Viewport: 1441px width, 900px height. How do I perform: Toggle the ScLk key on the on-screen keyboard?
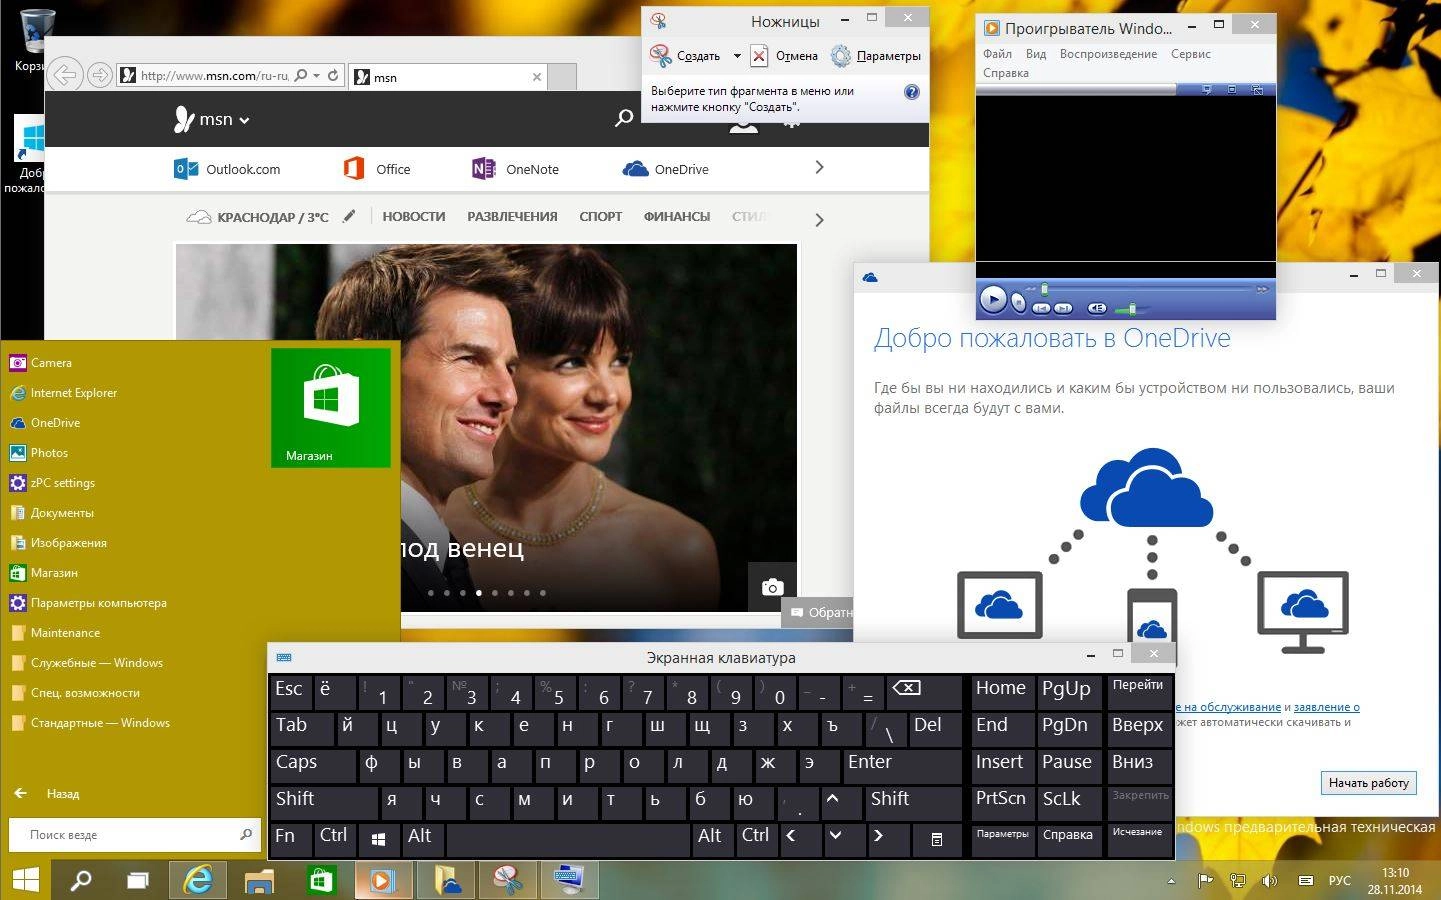click(x=1069, y=803)
